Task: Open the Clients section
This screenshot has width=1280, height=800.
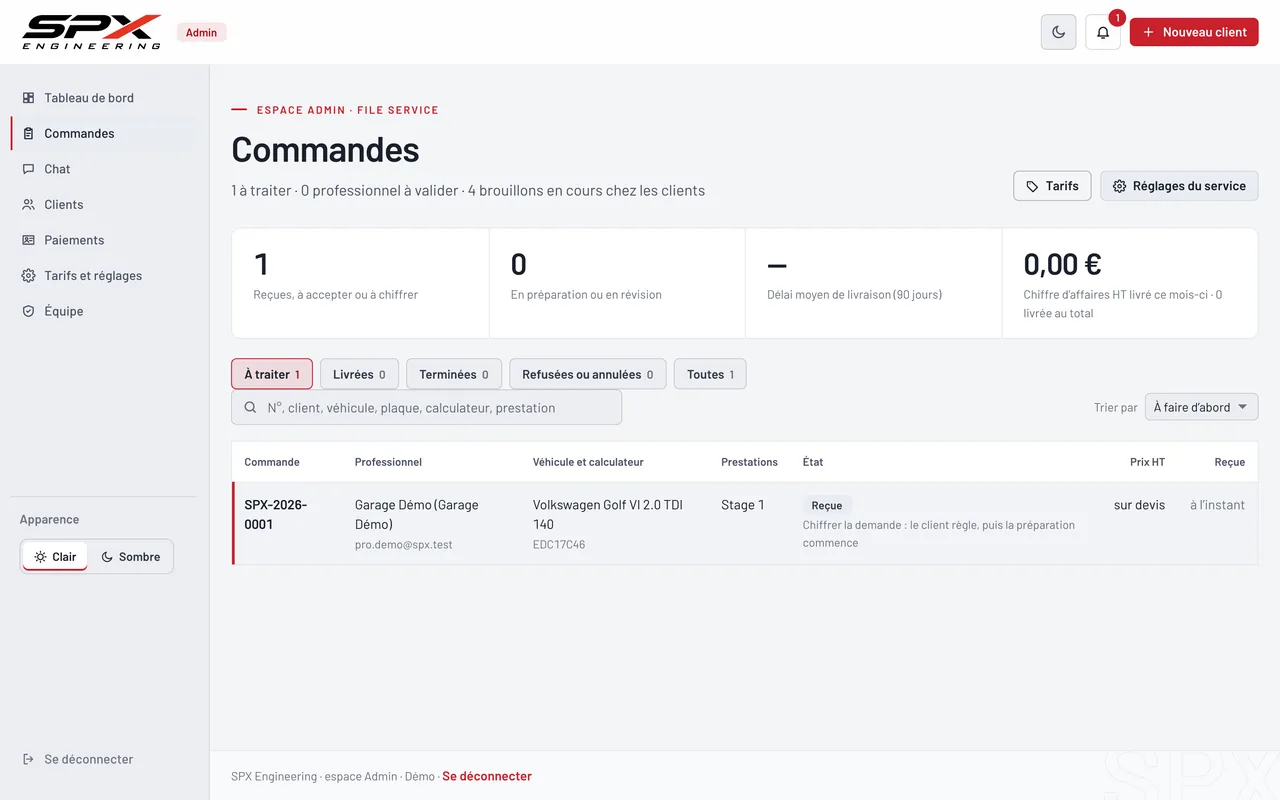Action: click(x=104, y=204)
